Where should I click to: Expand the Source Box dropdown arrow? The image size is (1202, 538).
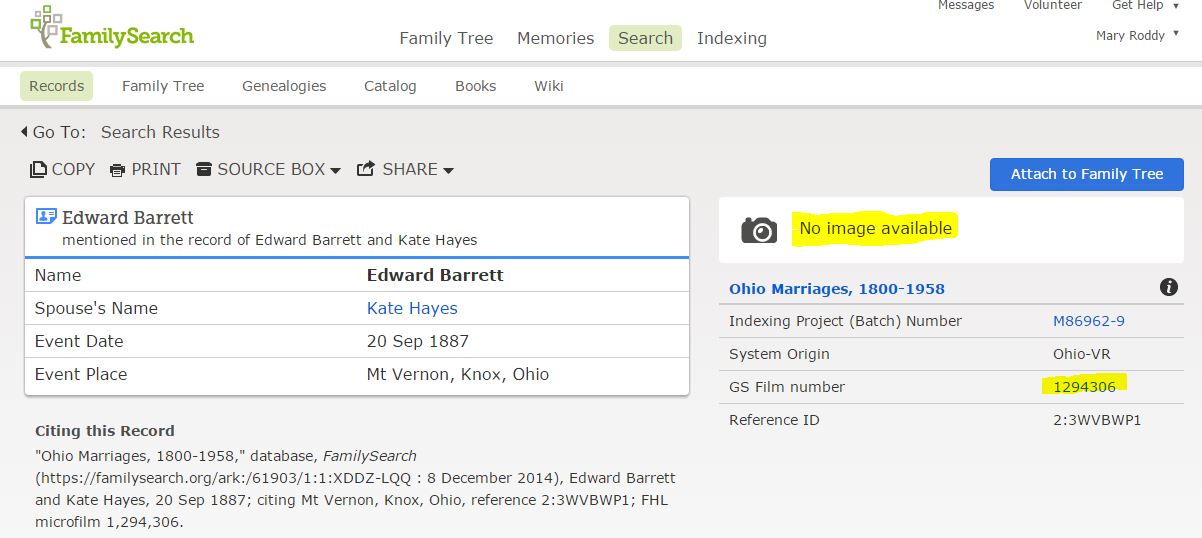click(335, 171)
